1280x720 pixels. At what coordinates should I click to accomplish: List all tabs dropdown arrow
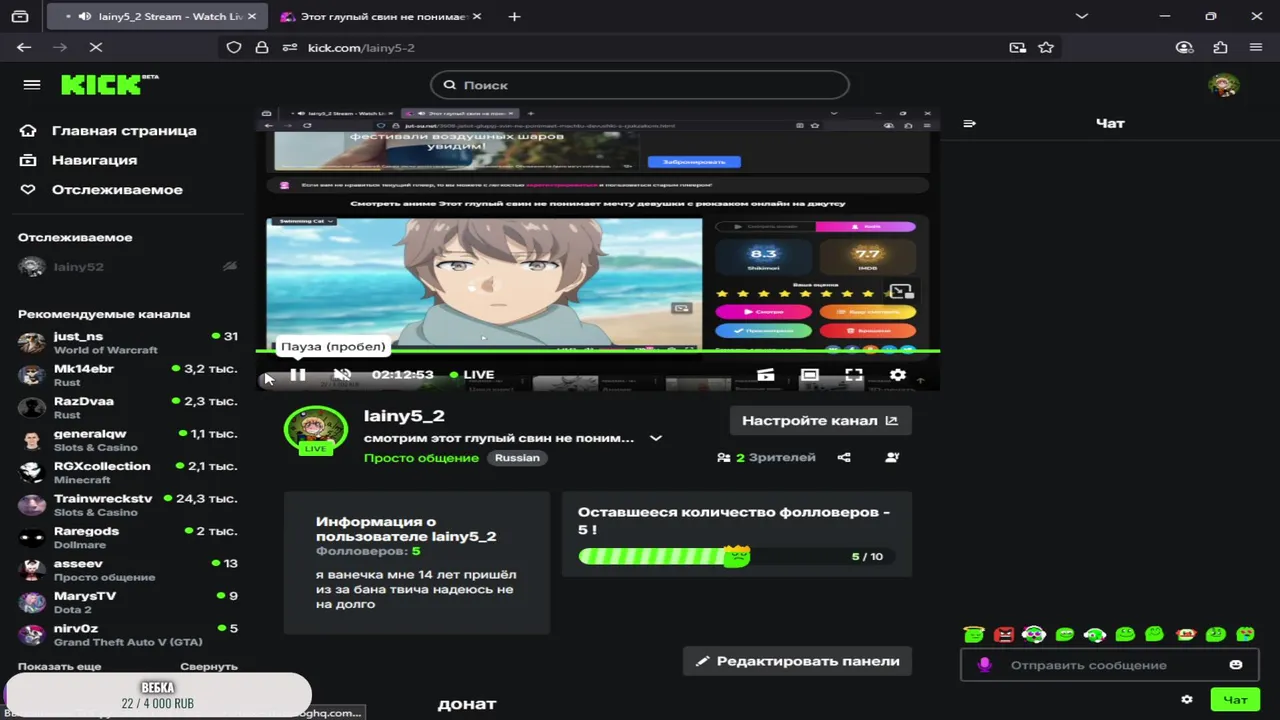coord(1081,17)
